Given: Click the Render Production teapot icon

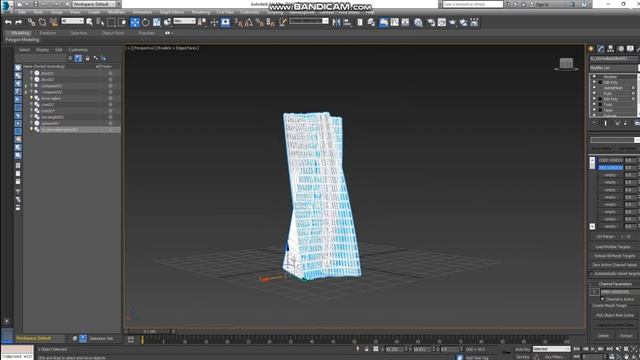Looking at the screenshot, I should [452, 22].
